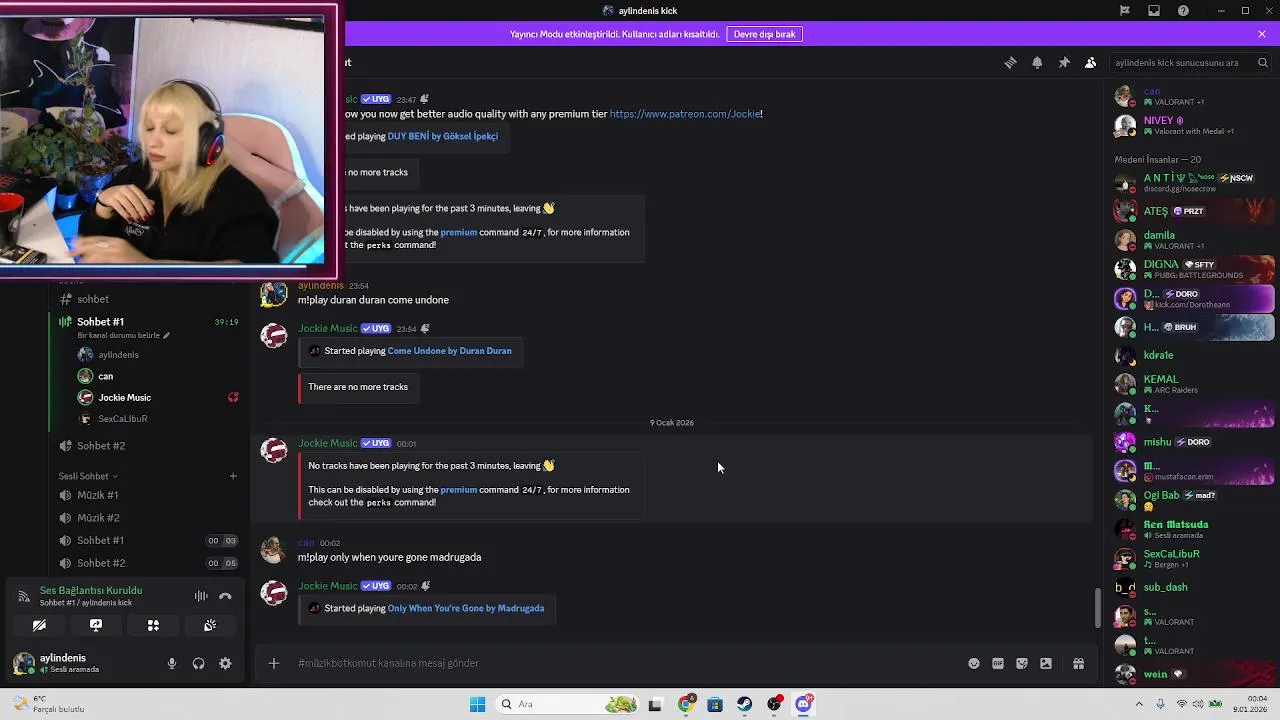Open the Threads icon in channel header
The height and width of the screenshot is (720, 1280).
1010,62
